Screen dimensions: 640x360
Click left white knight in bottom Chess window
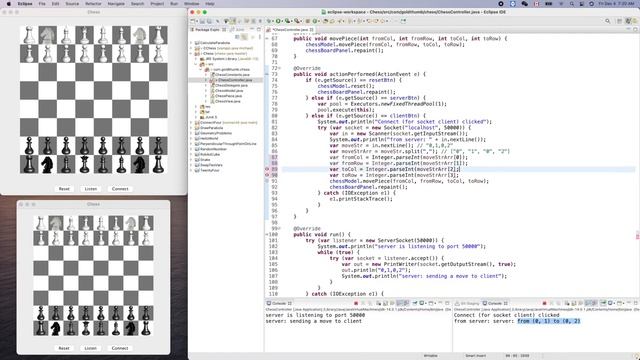56,223
